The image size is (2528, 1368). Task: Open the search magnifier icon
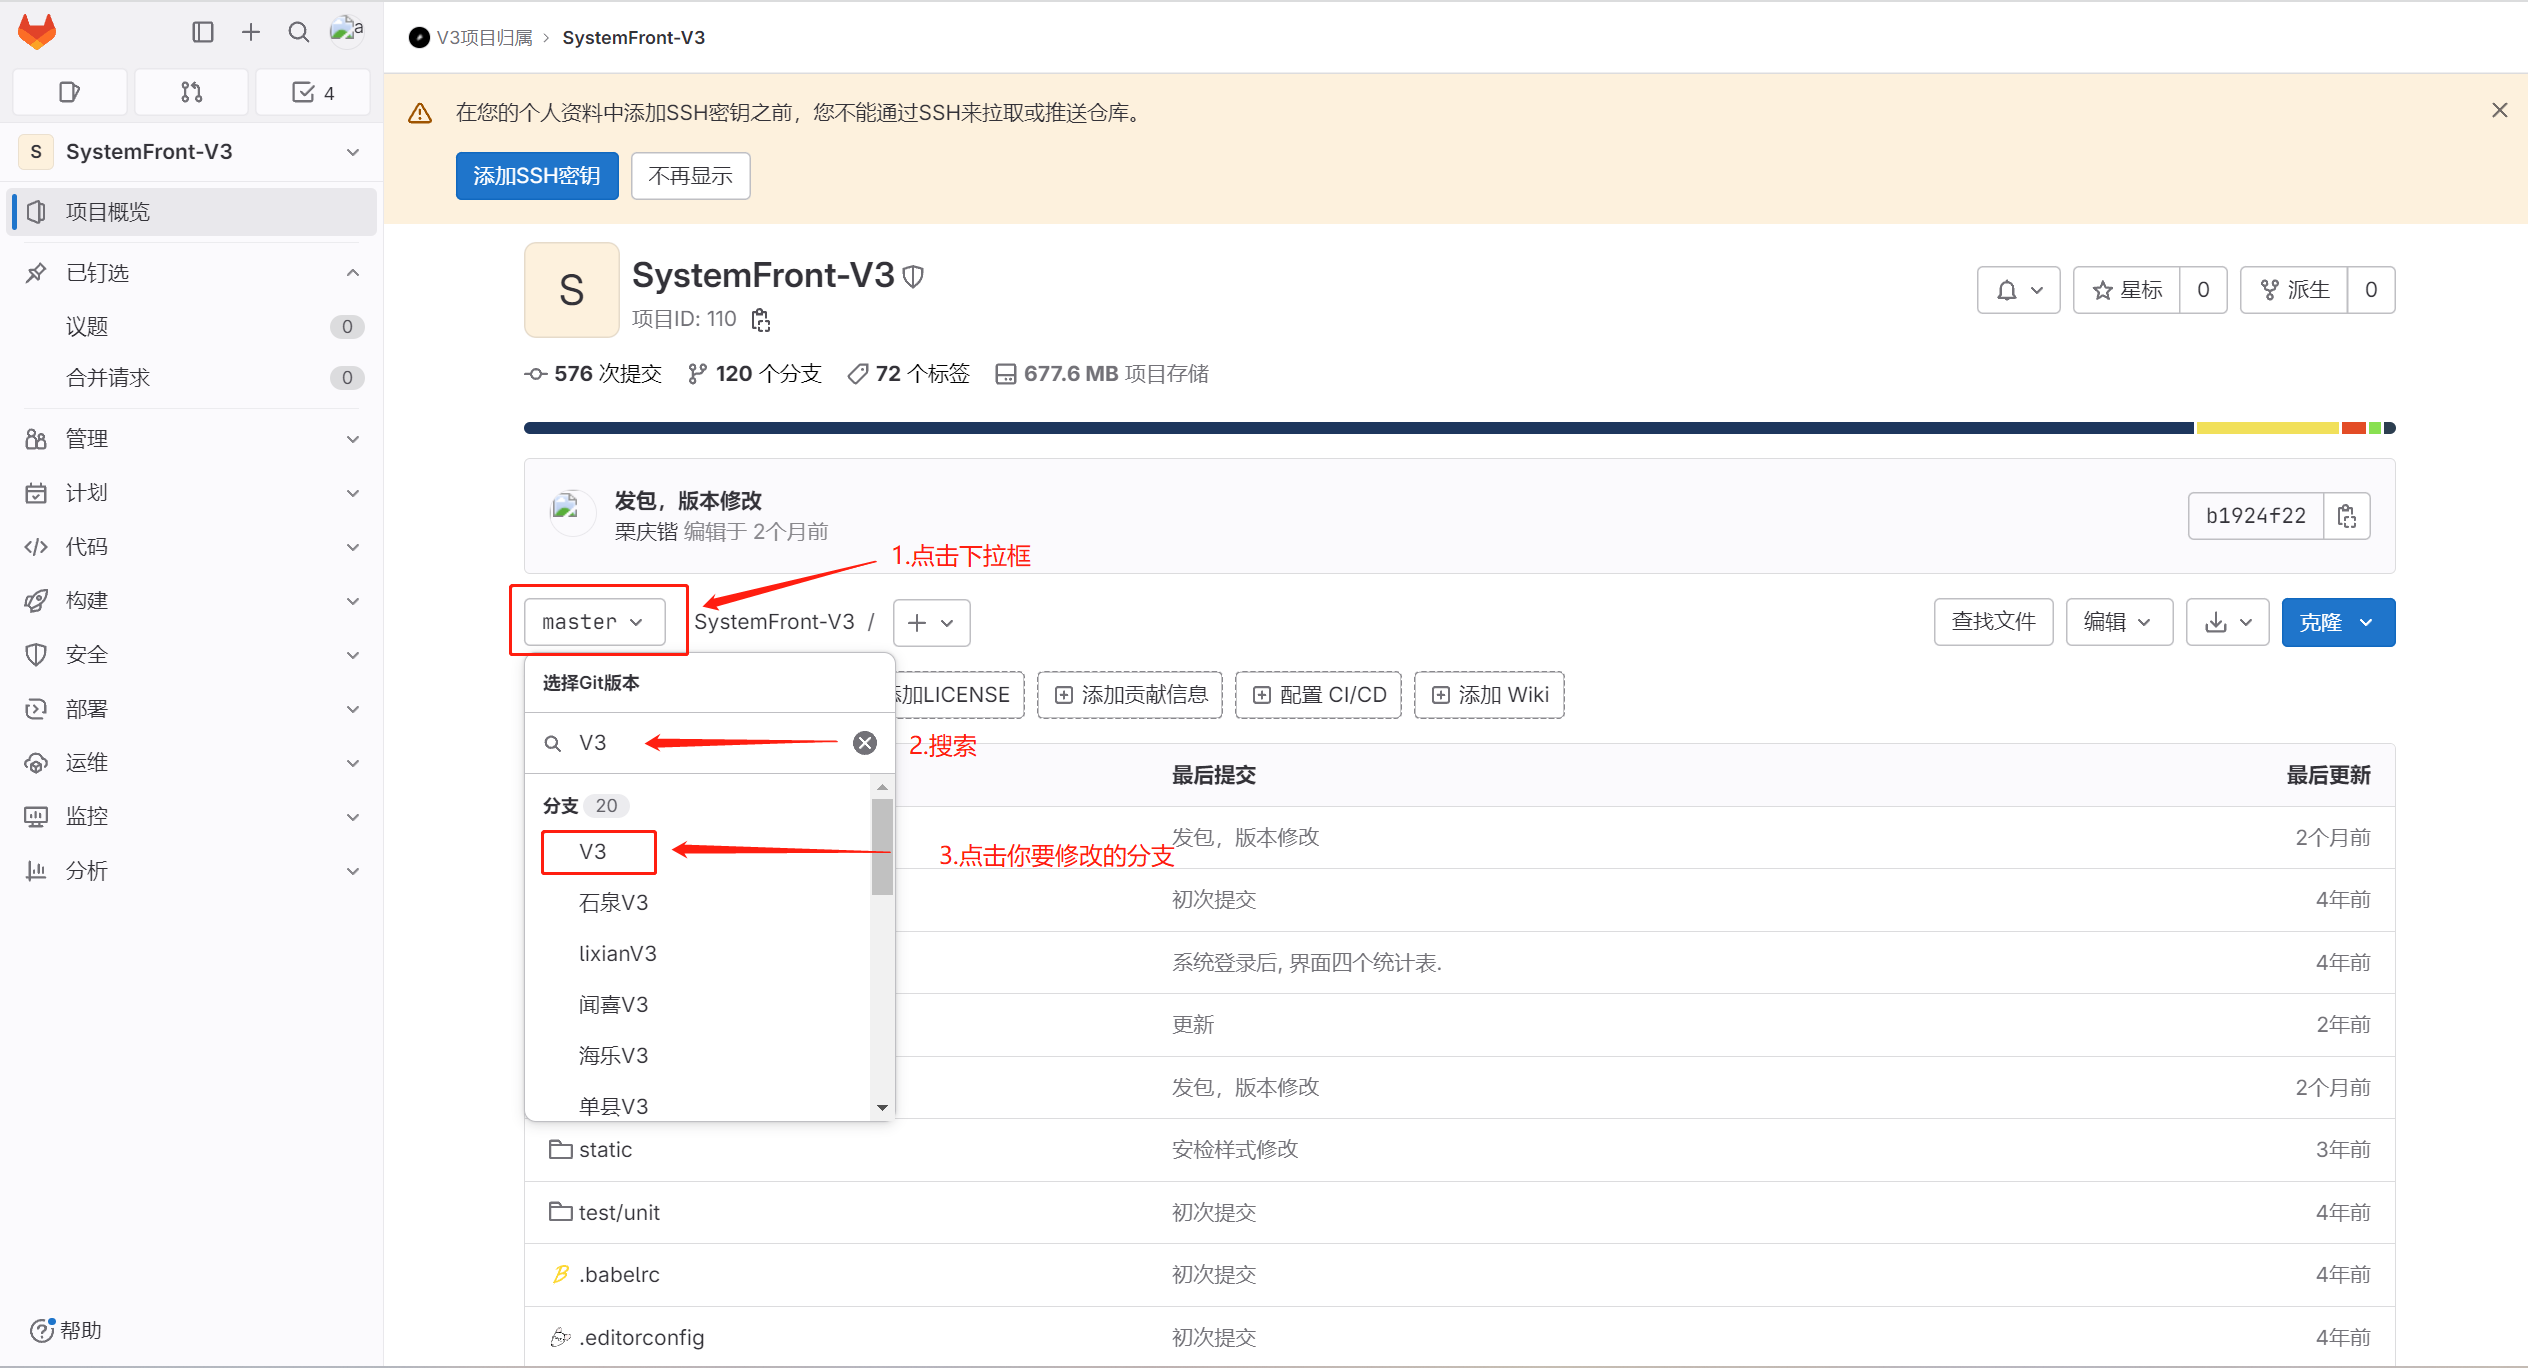[298, 32]
